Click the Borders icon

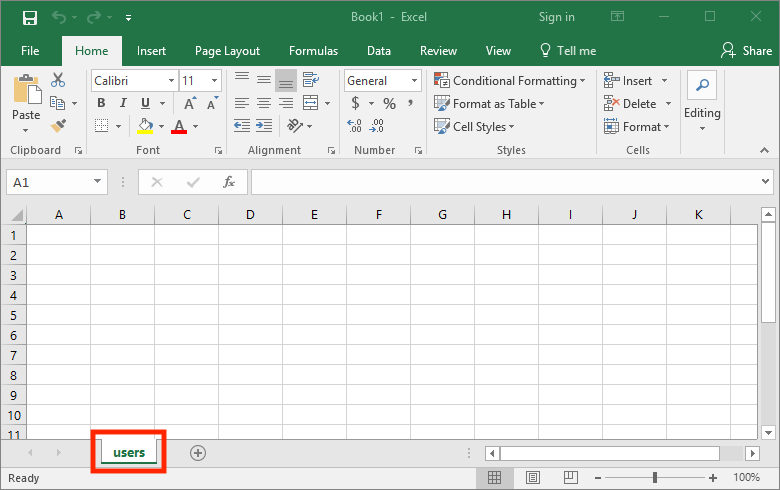tap(101, 126)
